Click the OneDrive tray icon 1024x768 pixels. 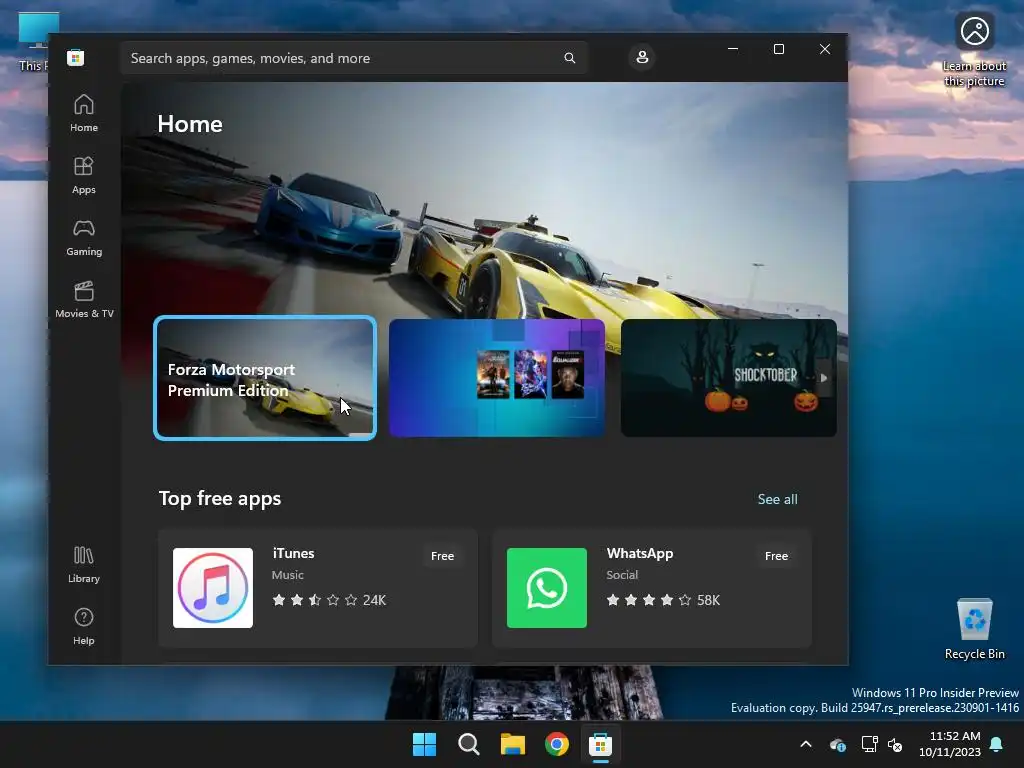tap(837, 744)
